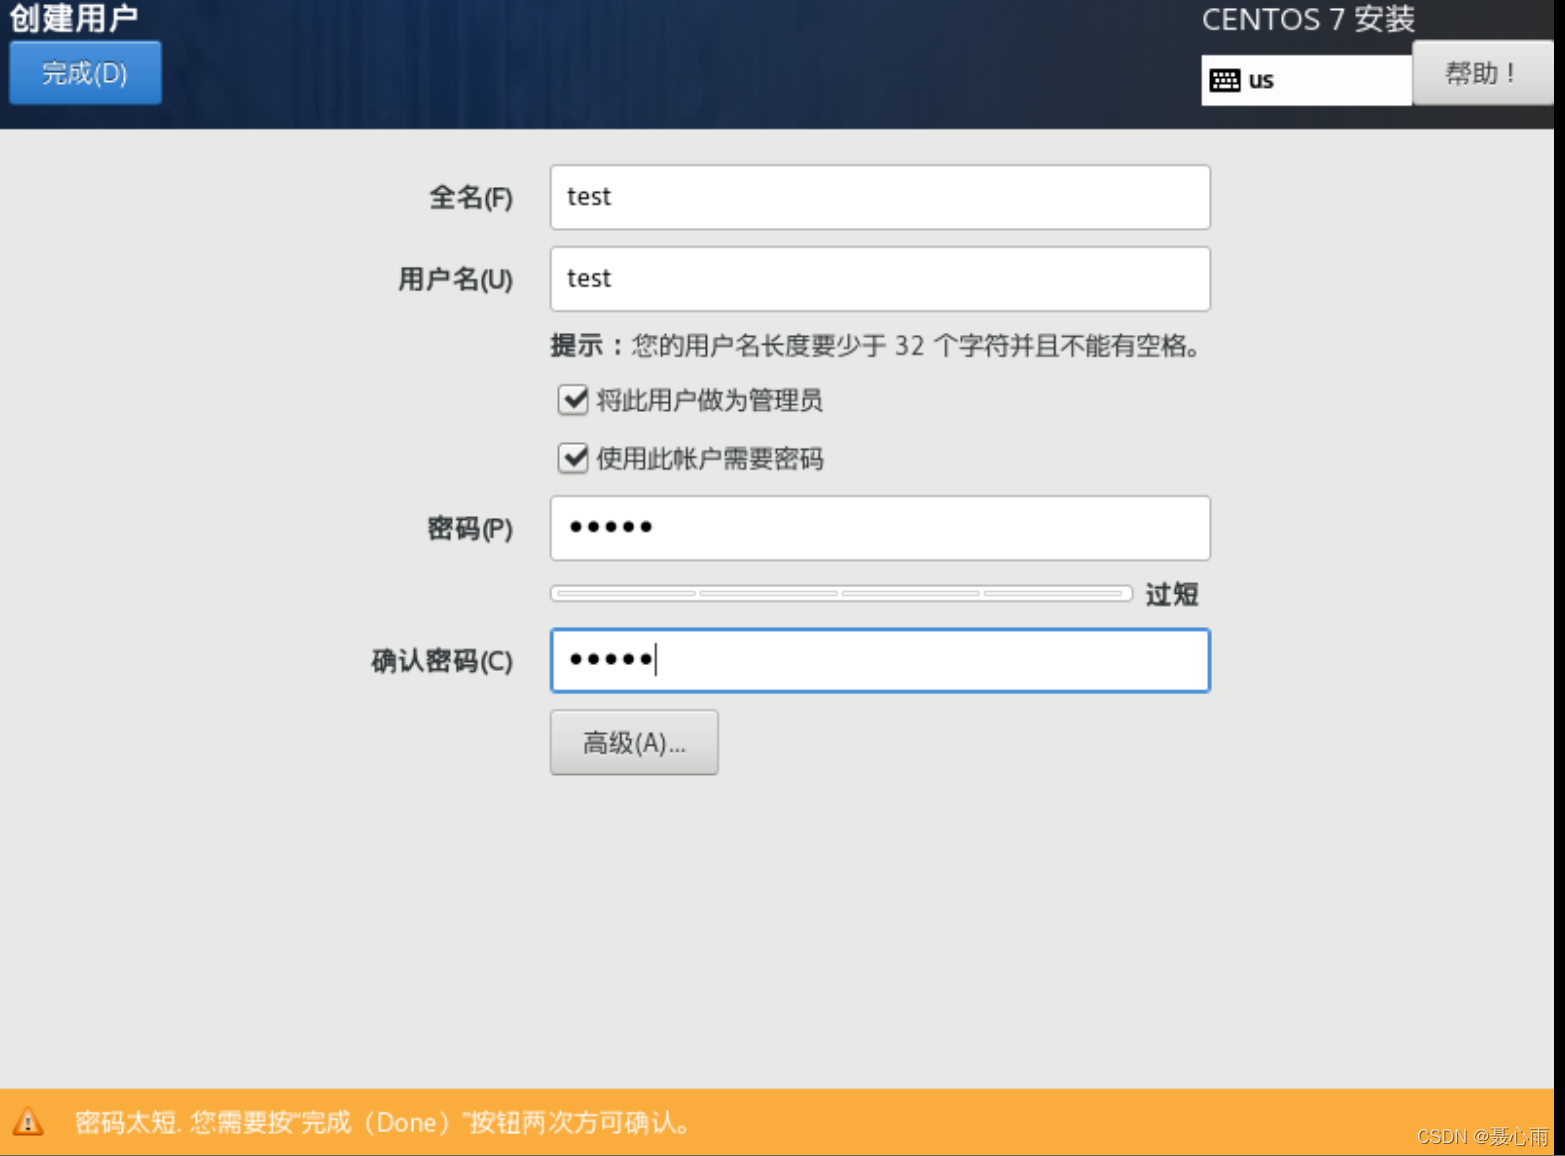Focus the 全名(F) full name field
This screenshot has width=1565, height=1156.
(x=880, y=197)
